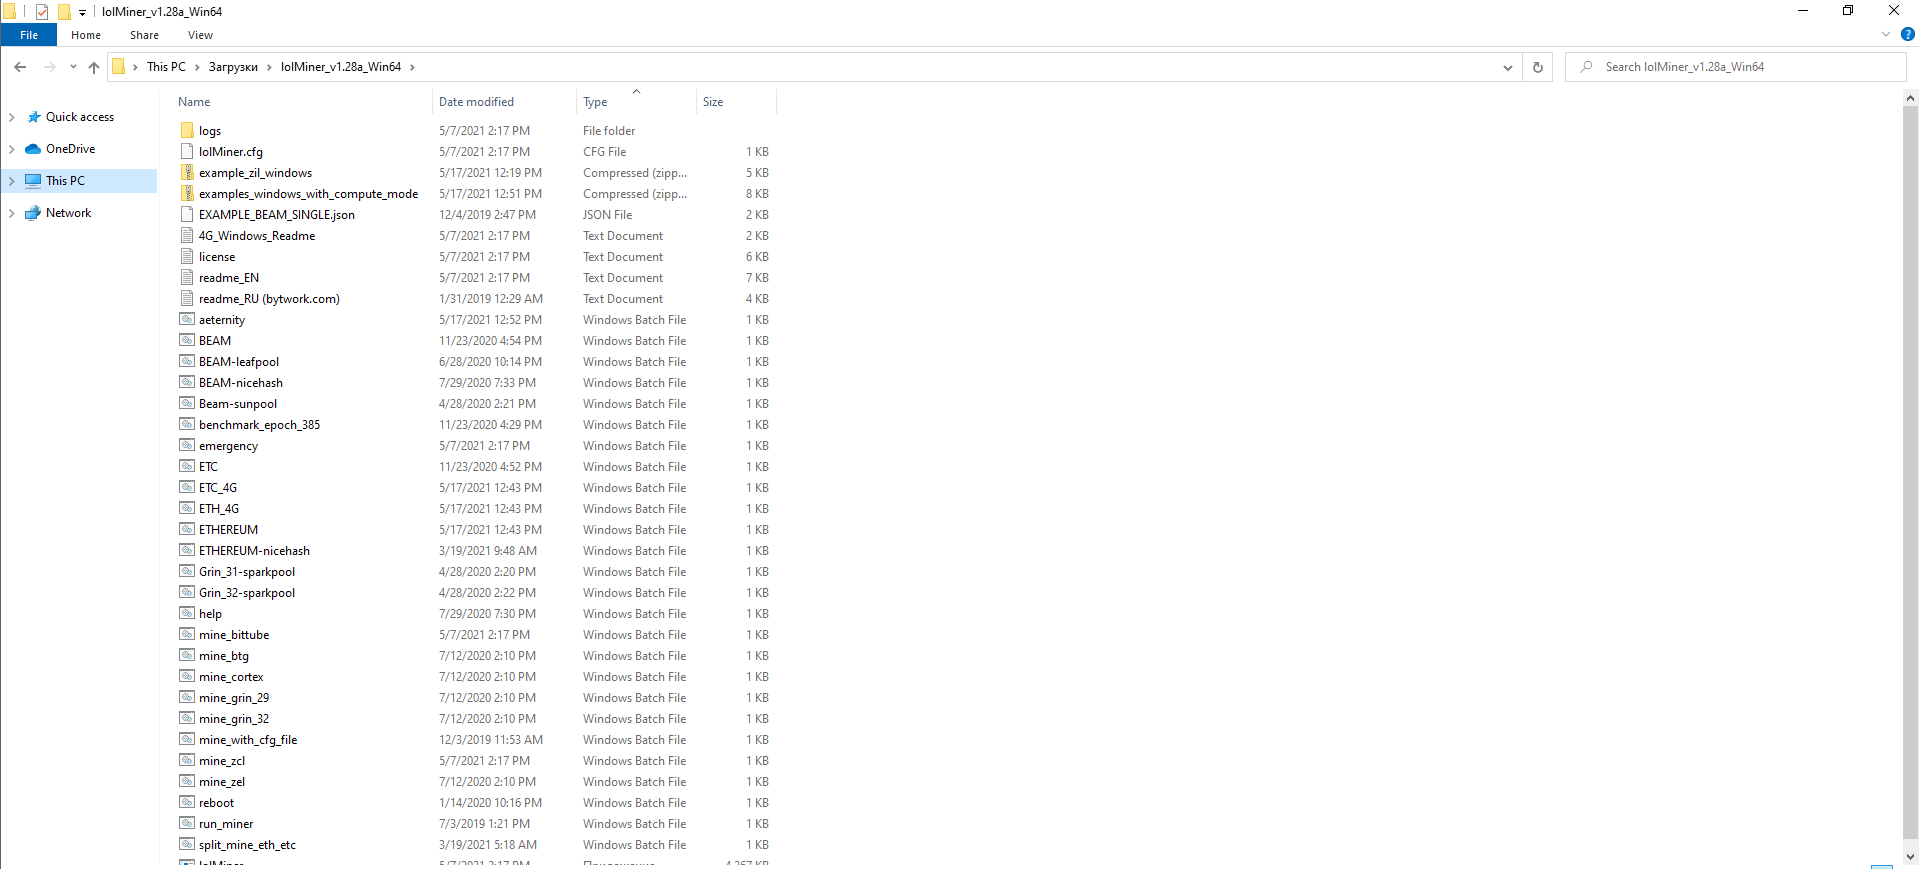Select the ETH_4G file name
The image size is (1919, 869).
coord(219,509)
